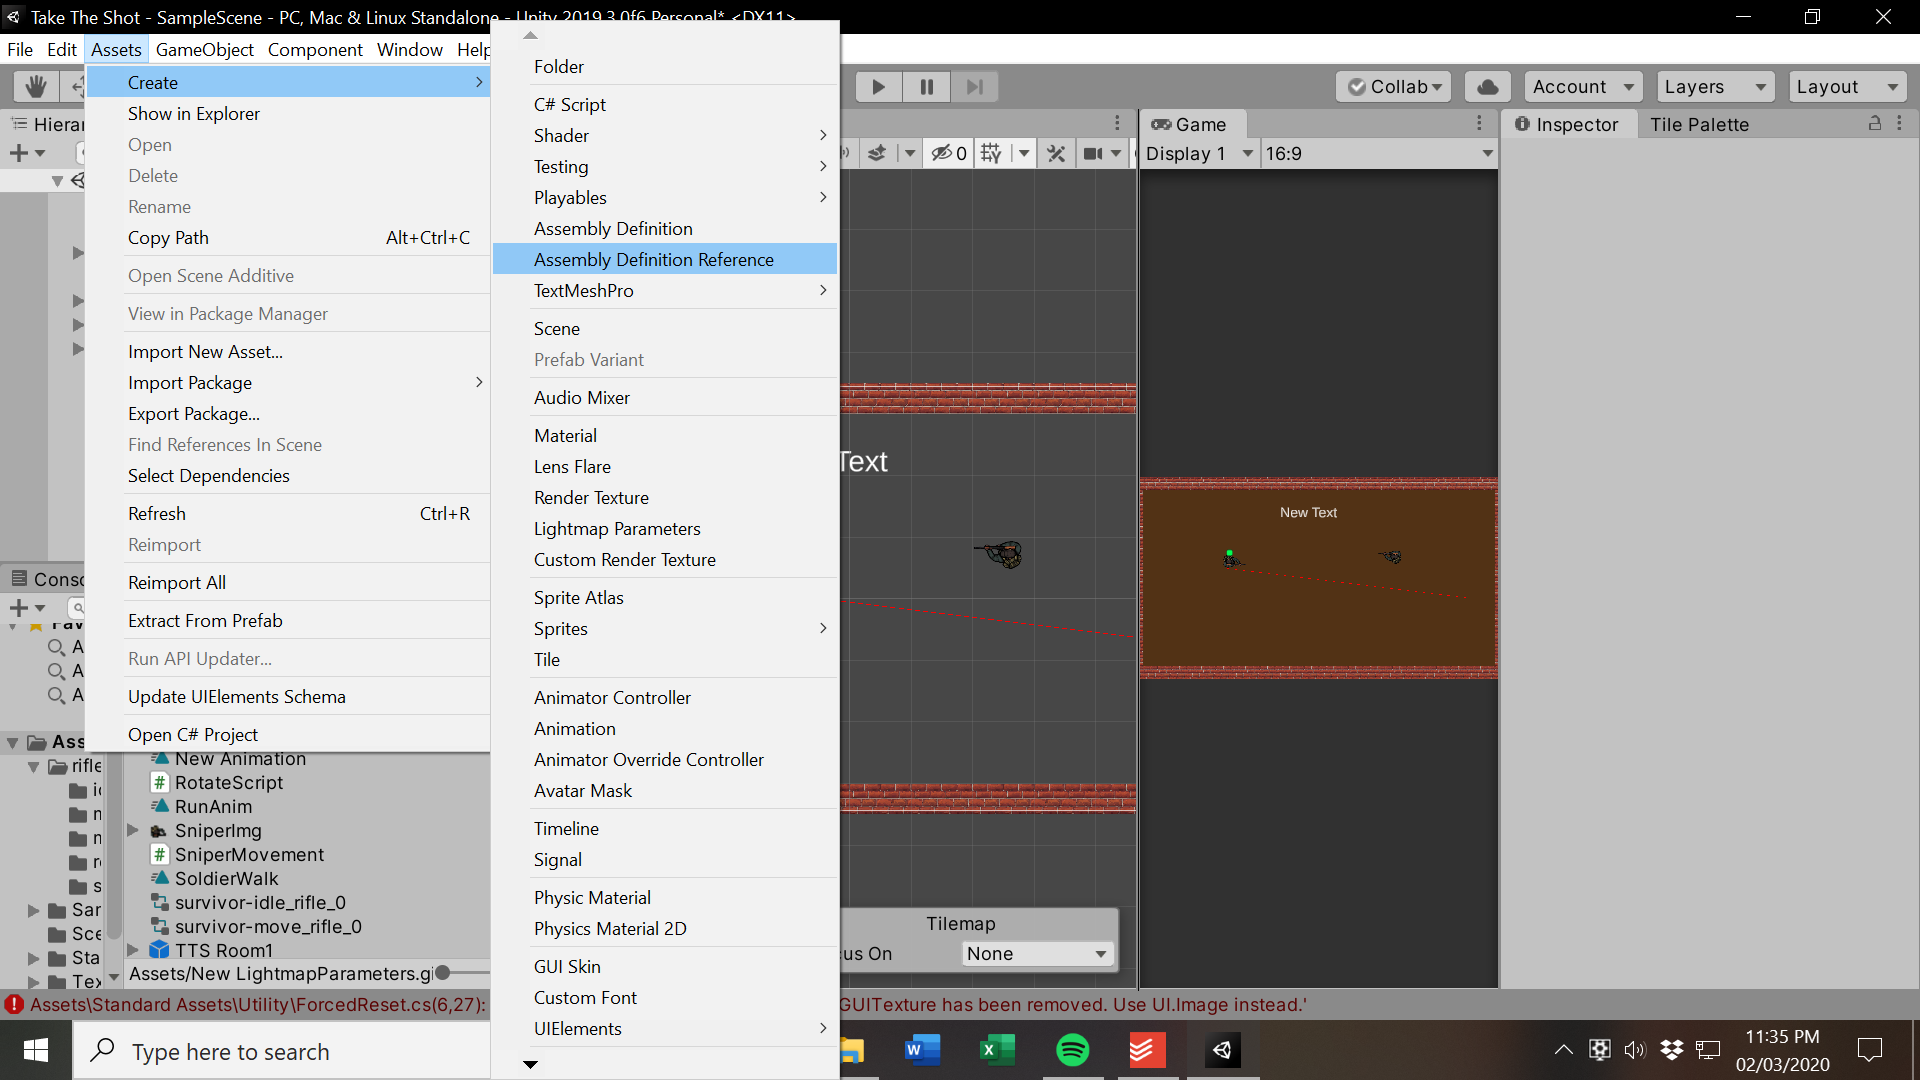Open the Layout dropdown menu
This screenshot has width=1920, height=1080.
click(1846, 86)
